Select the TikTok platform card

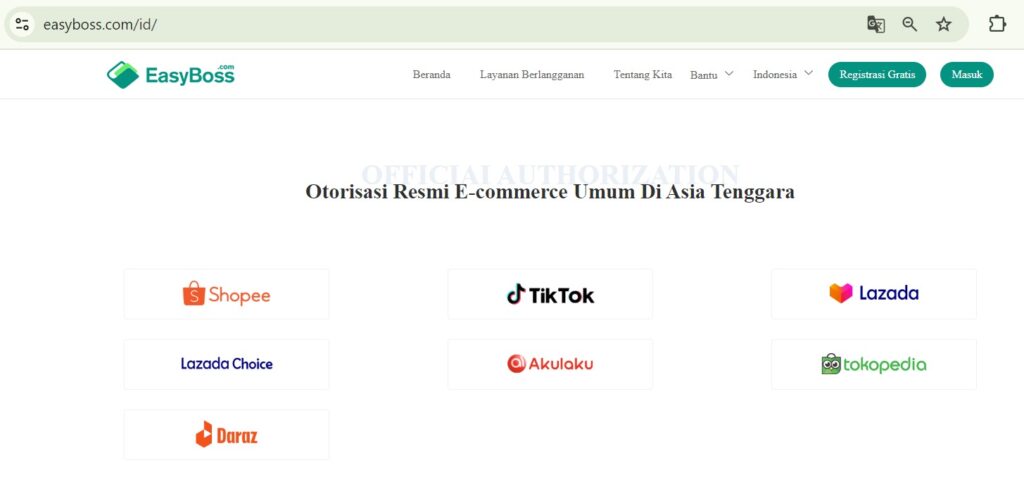pos(550,294)
